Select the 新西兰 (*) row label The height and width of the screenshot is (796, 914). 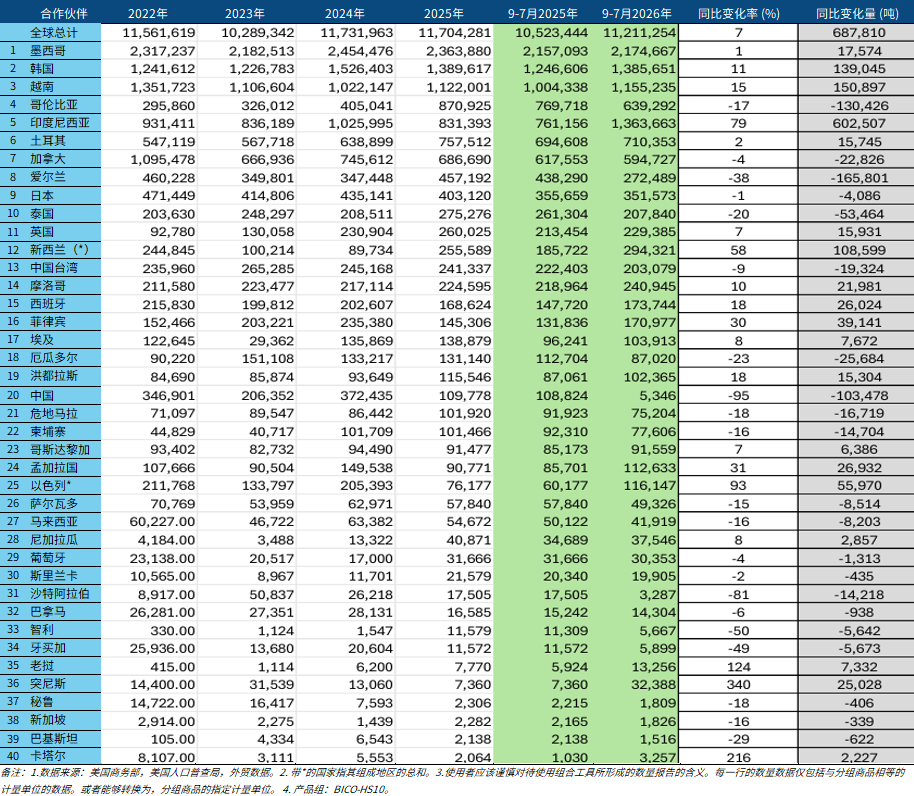[59, 249]
